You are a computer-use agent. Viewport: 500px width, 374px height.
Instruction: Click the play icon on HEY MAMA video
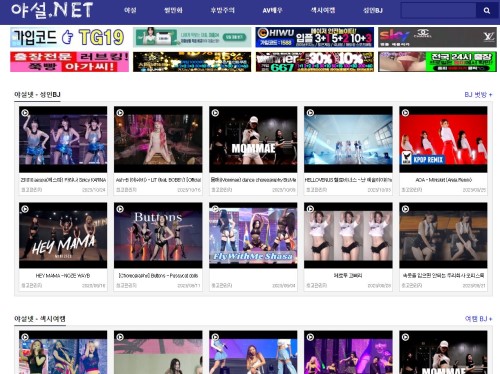tap(25, 209)
